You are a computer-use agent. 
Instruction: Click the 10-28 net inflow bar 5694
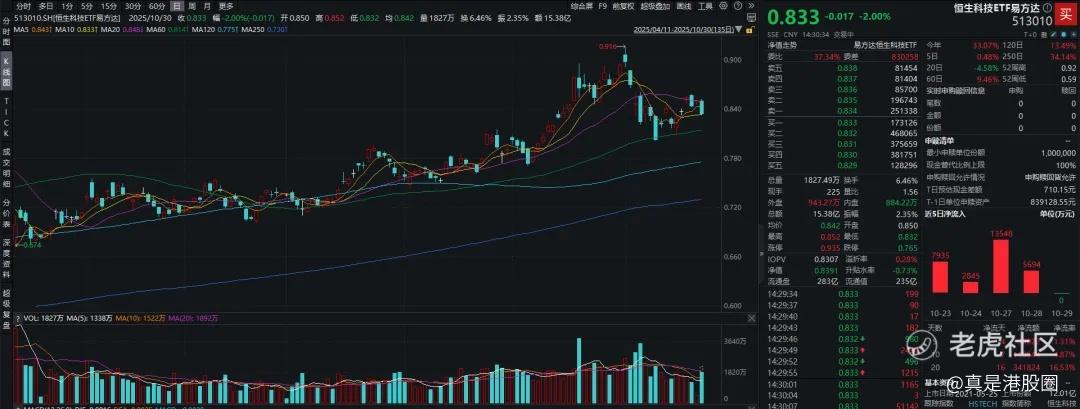(1031, 282)
